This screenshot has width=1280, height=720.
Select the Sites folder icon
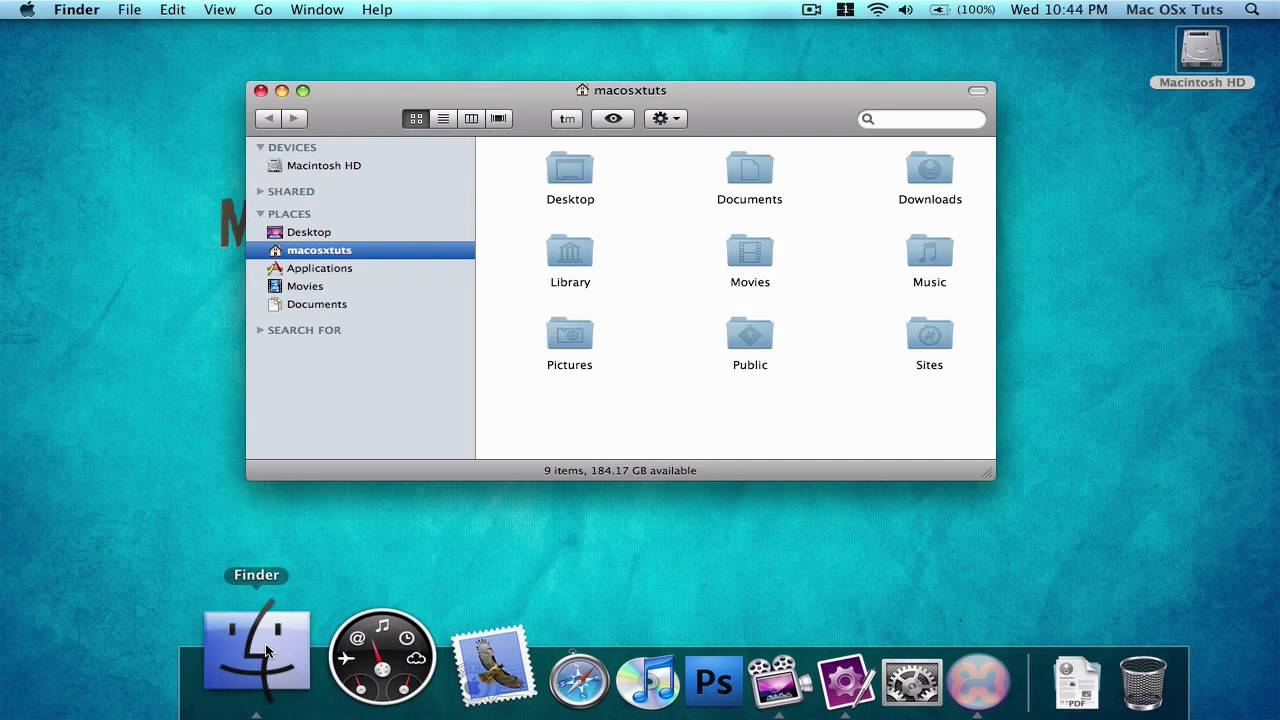[930, 335]
